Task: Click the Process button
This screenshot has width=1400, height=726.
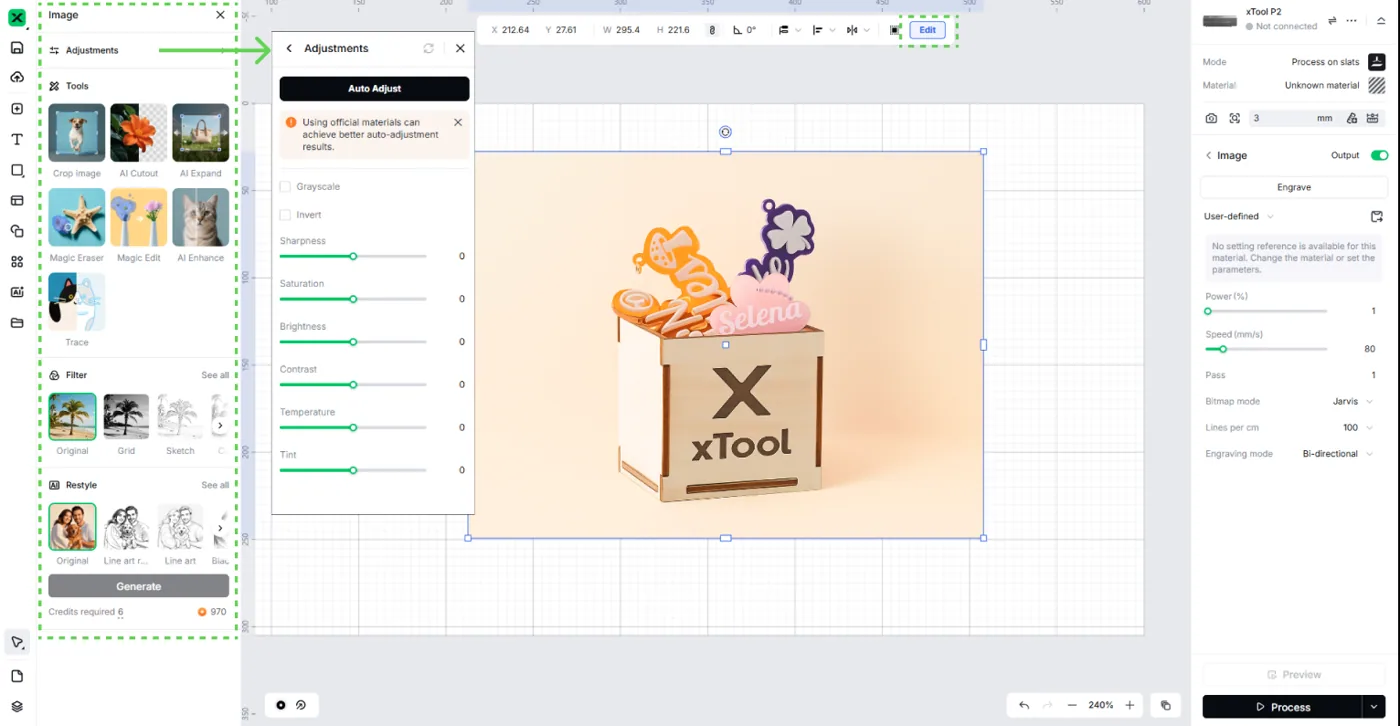Action: point(1282,707)
